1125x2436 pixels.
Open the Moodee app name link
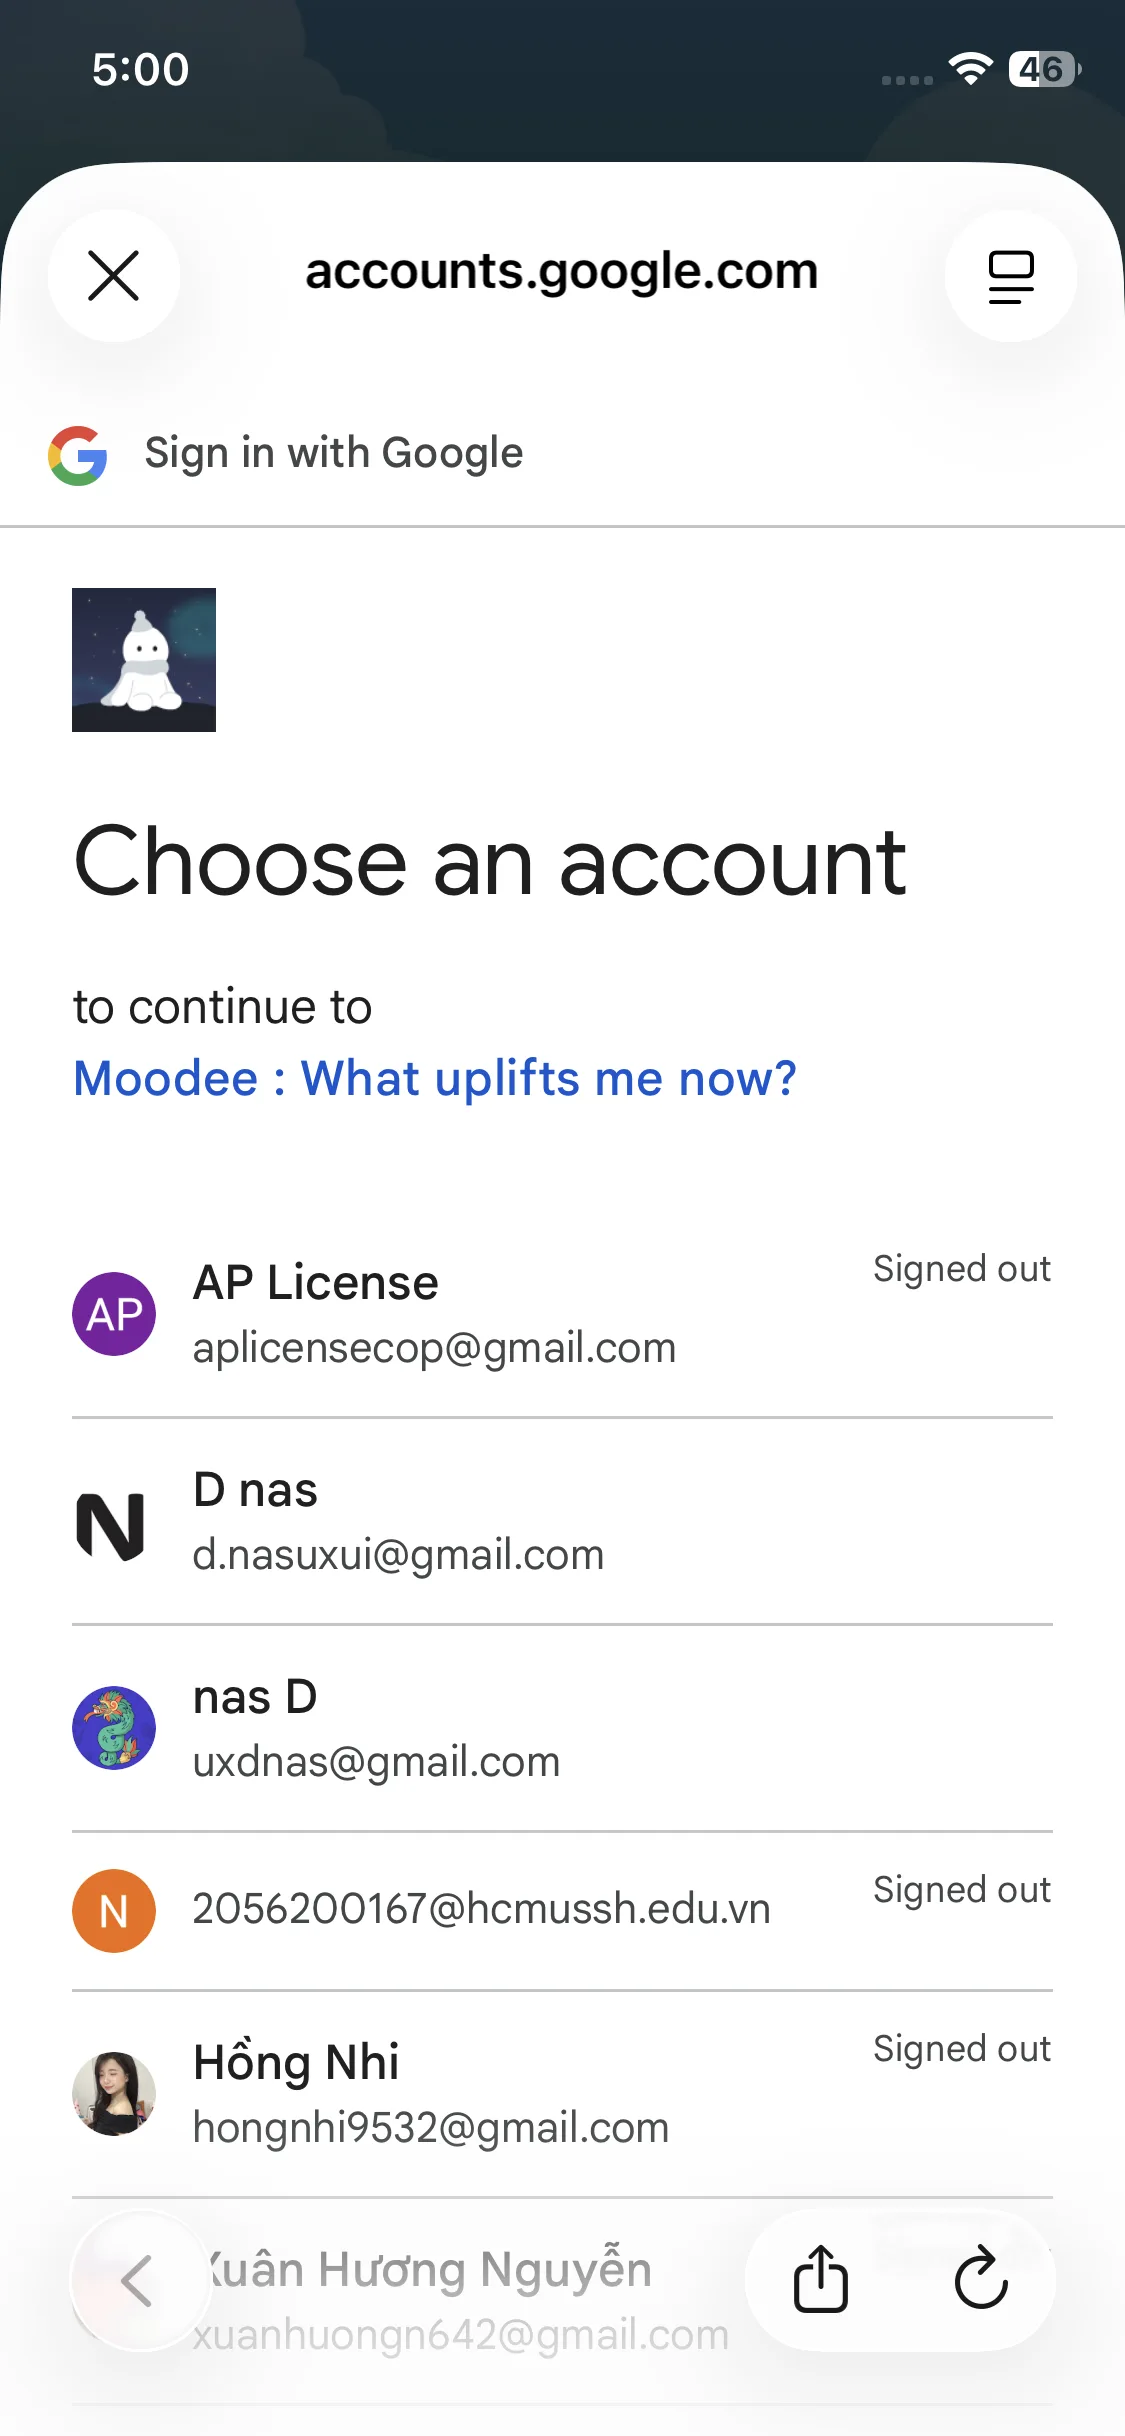click(x=435, y=1079)
